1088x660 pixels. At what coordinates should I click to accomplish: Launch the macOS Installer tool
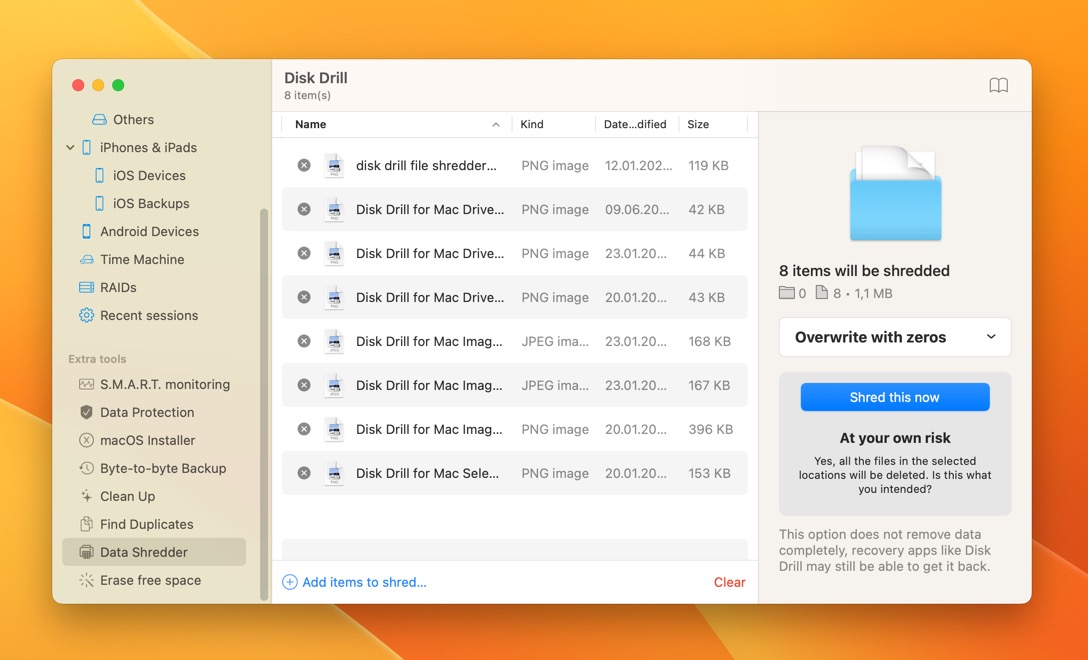point(137,440)
